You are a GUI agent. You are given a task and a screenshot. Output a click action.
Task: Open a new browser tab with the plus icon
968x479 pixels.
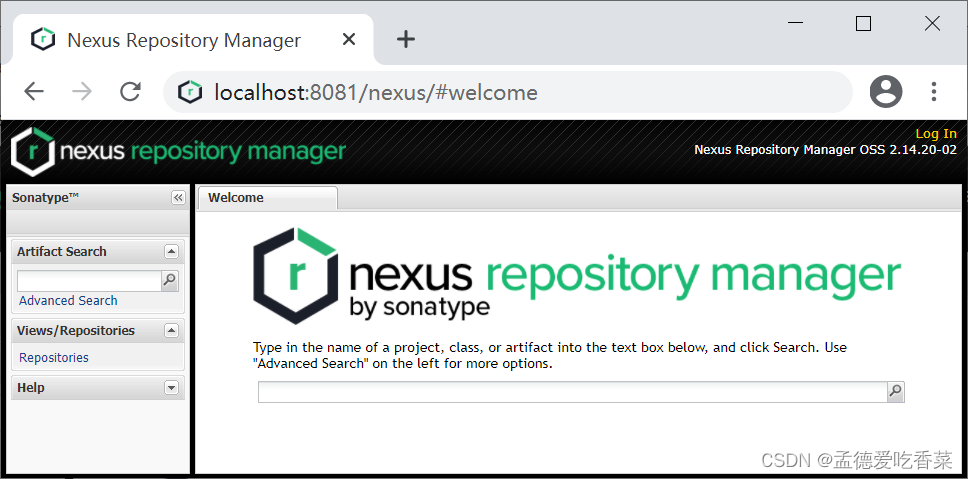(406, 40)
